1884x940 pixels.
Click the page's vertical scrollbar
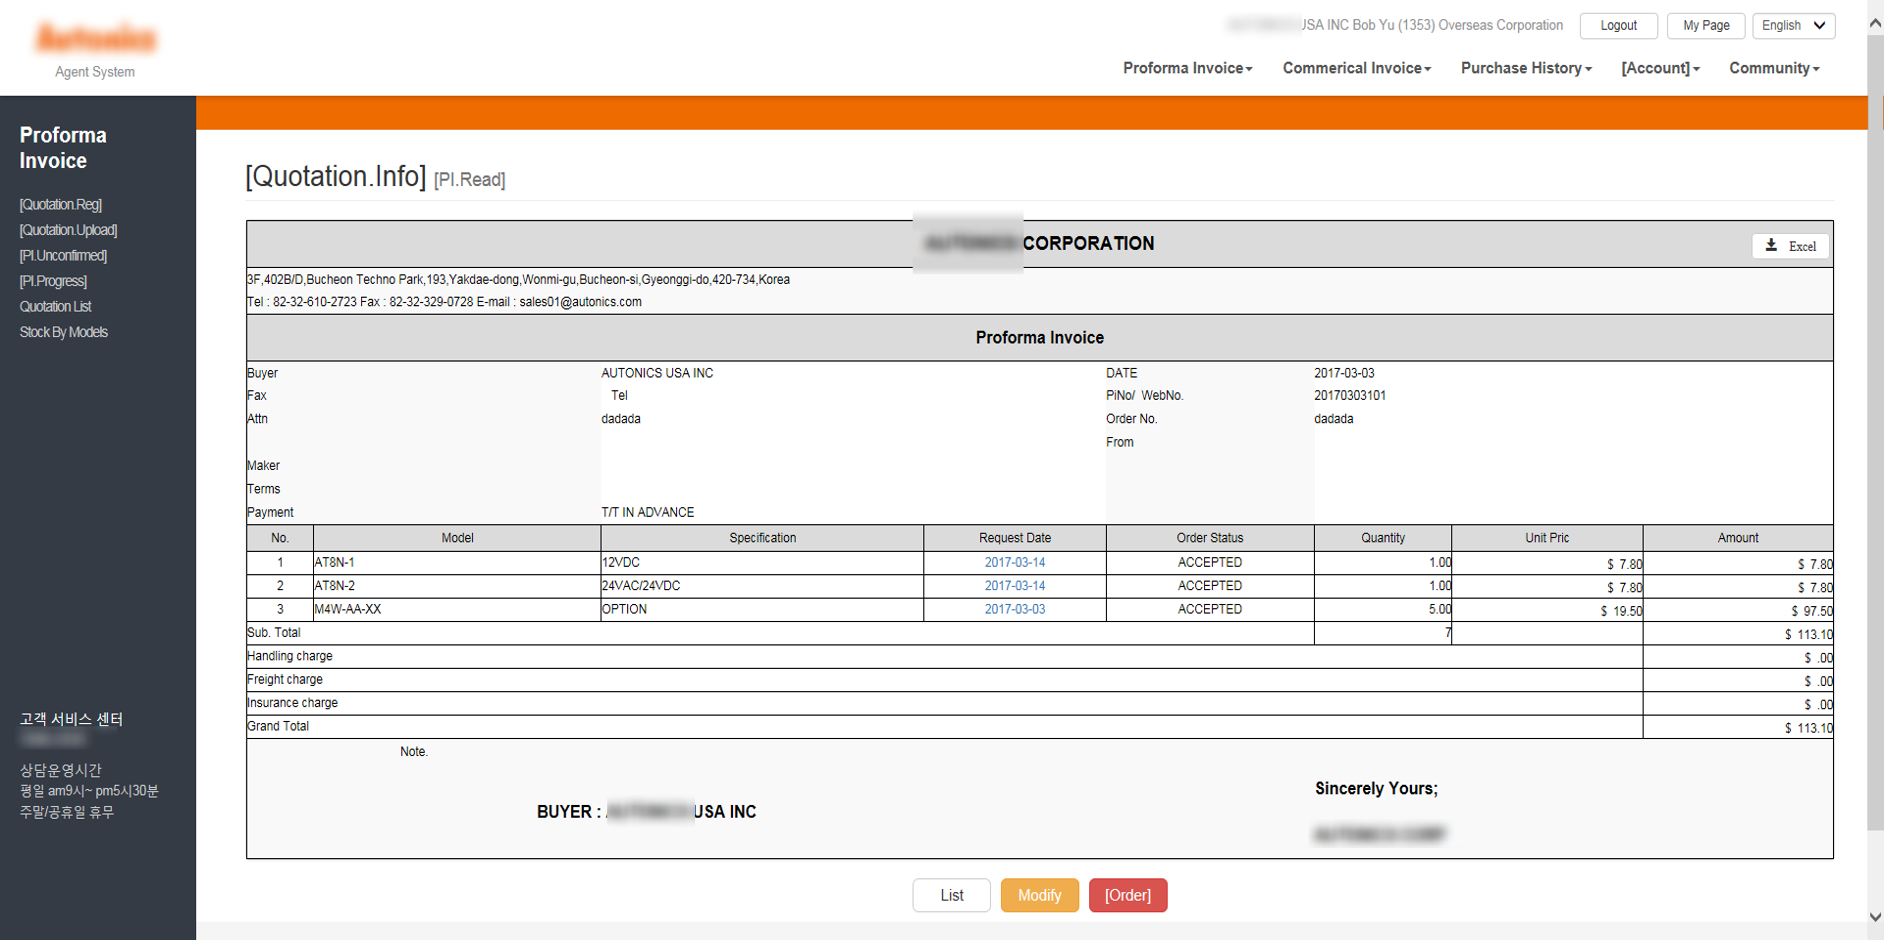coord(1875,433)
